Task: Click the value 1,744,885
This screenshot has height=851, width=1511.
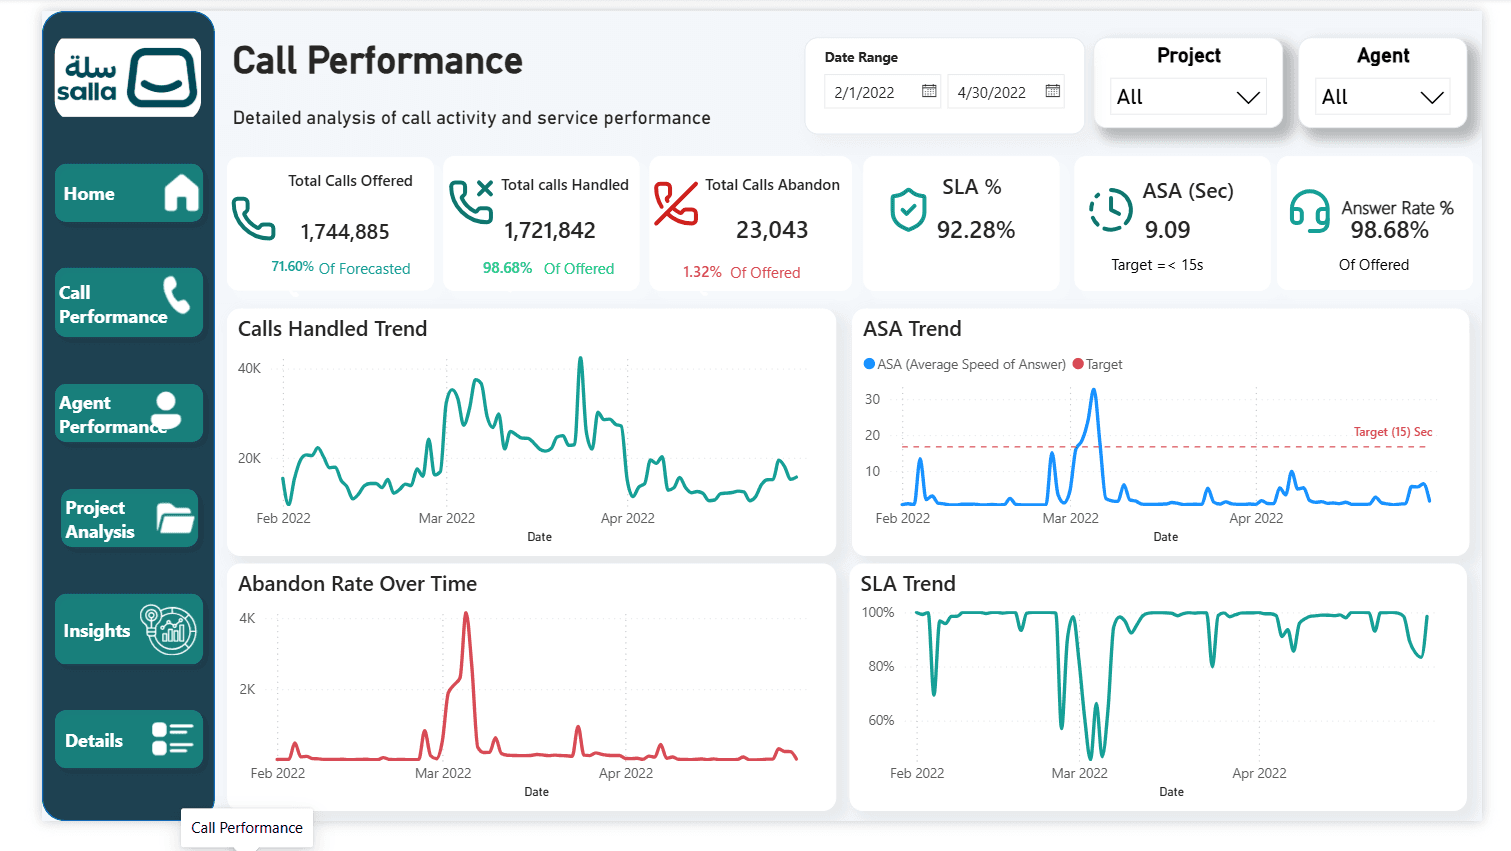Action: coord(345,232)
